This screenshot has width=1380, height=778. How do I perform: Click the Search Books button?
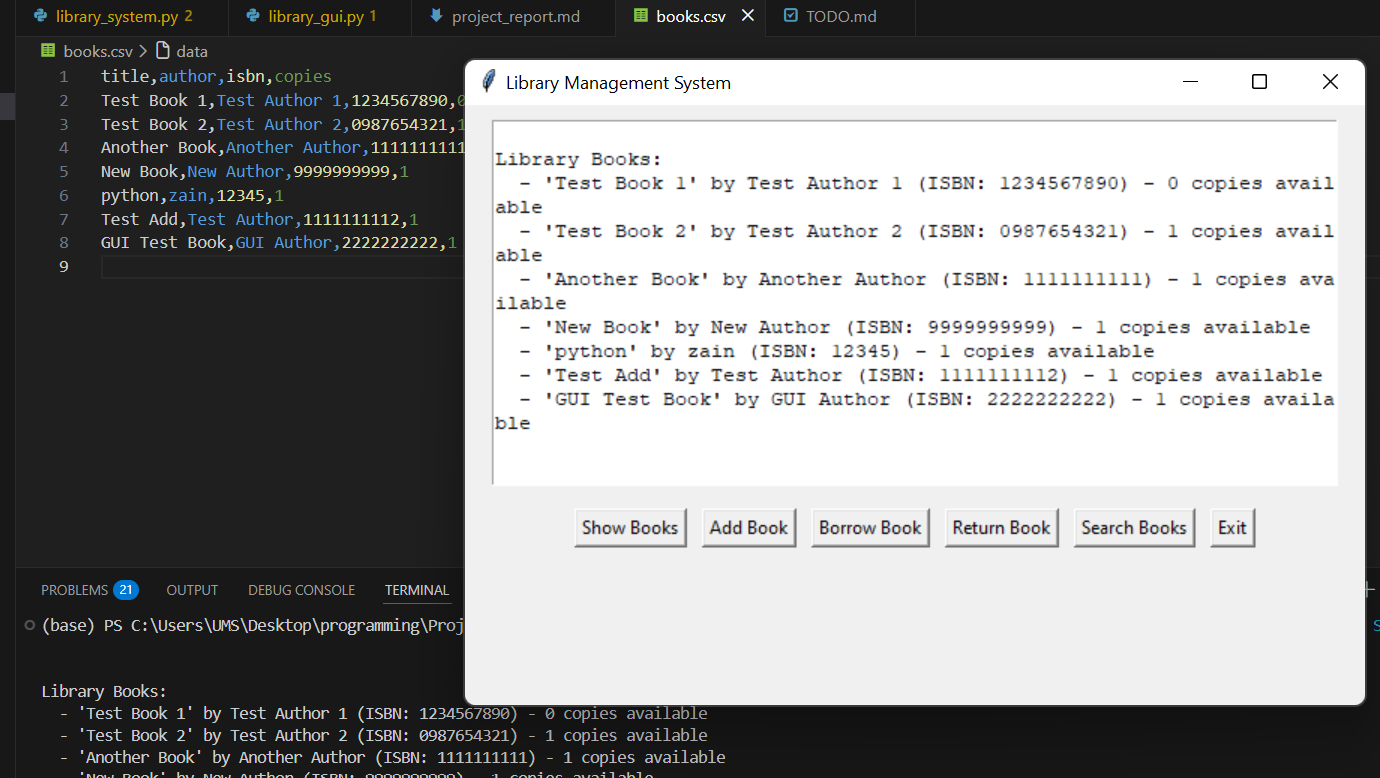(x=1134, y=527)
